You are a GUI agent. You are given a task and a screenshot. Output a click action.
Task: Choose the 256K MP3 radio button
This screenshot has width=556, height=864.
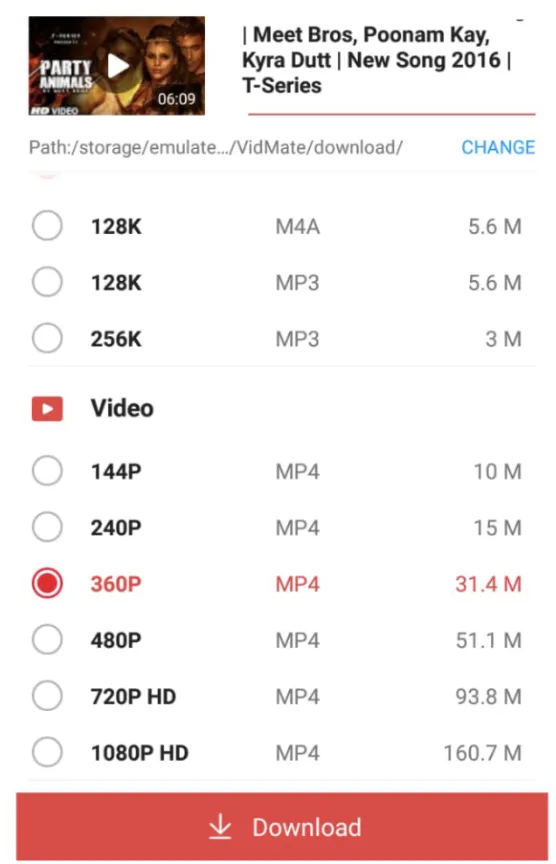coord(47,338)
